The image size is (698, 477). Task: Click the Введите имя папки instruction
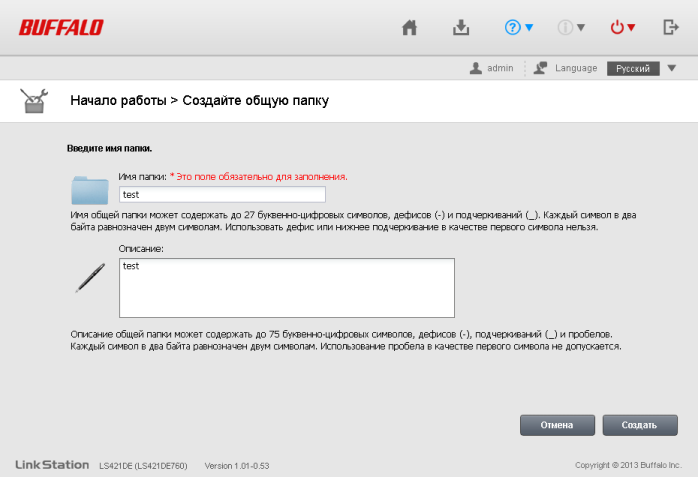click(110, 148)
